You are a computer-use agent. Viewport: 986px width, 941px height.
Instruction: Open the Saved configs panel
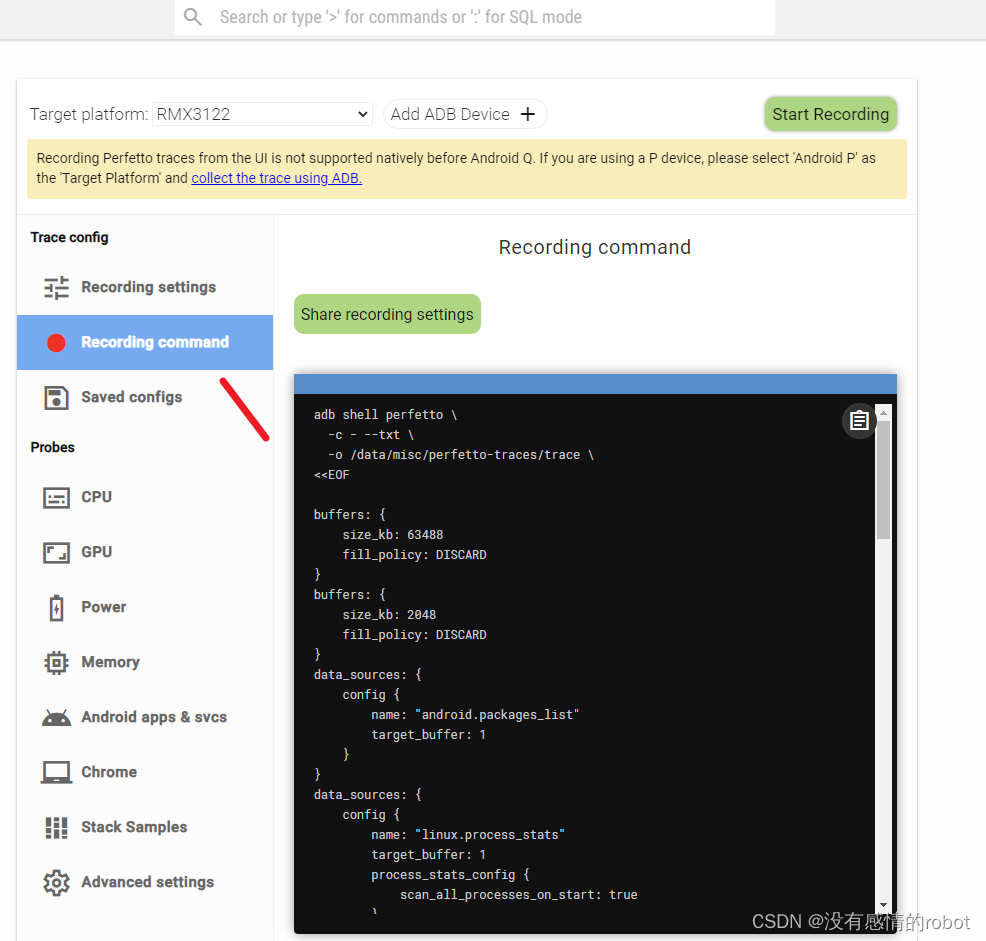pos(130,397)
